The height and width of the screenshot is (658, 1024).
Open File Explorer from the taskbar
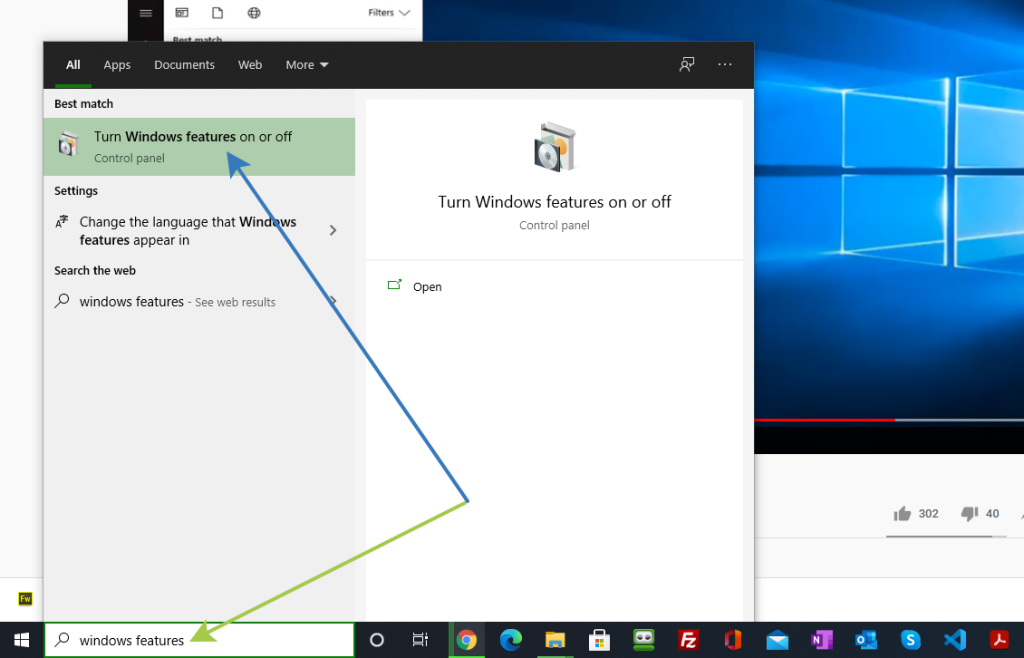(555, 640)
